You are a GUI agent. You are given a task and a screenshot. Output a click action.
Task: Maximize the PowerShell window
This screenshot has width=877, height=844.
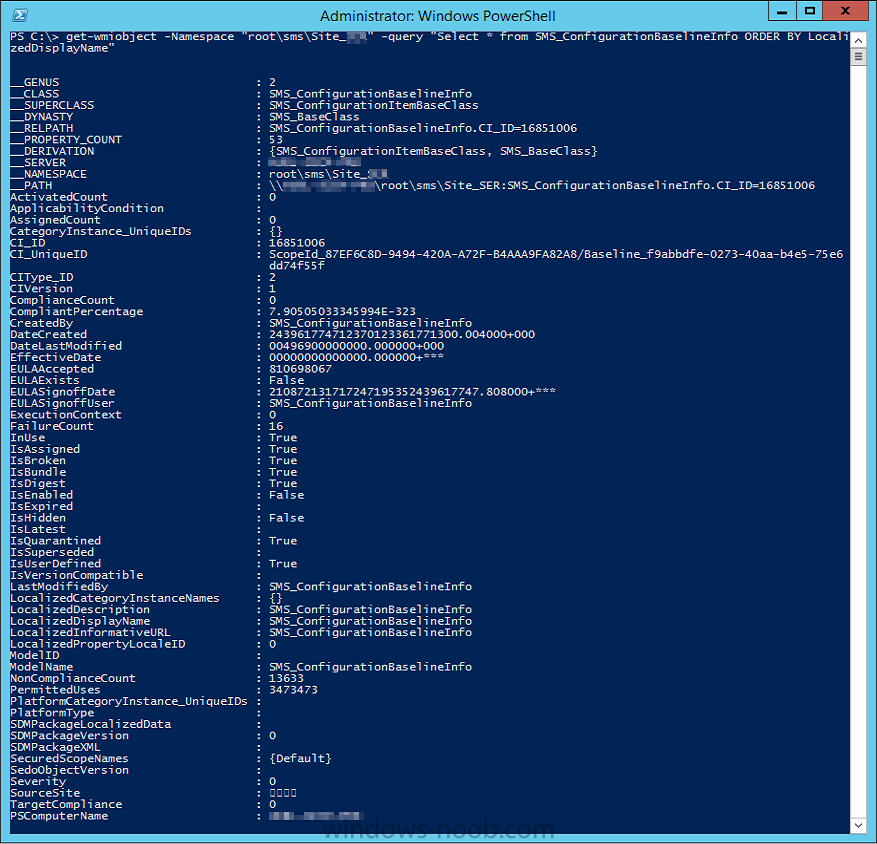[x=809, y=11]
